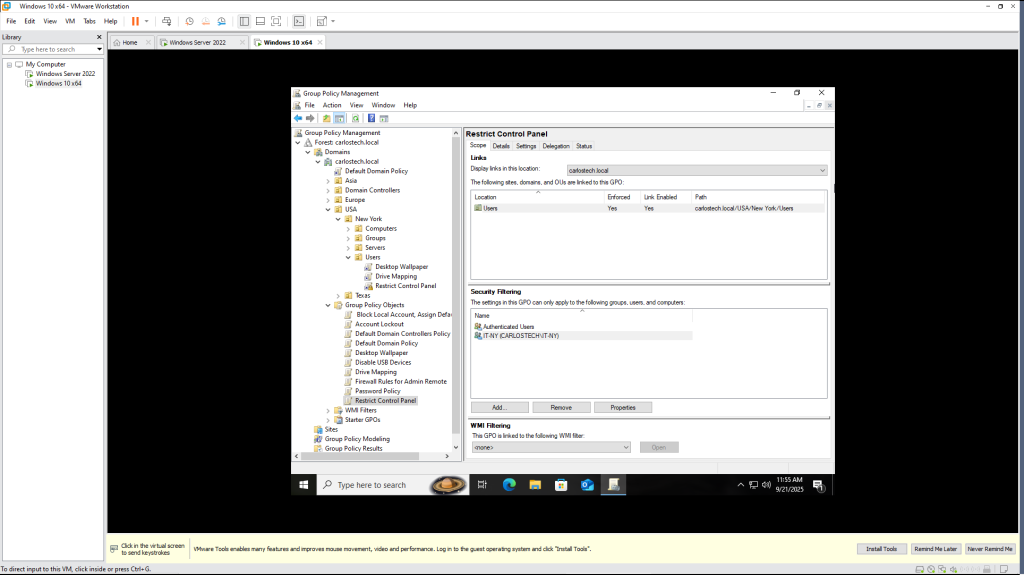The width and height of the screenshot is (1024, 575).
Task: Open the Action menu
Action: (332, 105)
